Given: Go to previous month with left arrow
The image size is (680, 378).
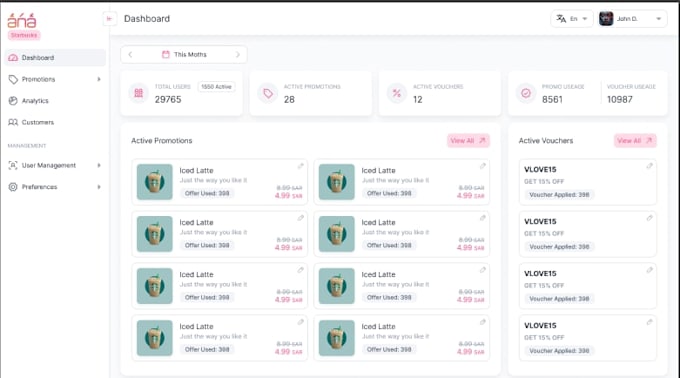Looking at the screenshot, I should tap(130, 55).
